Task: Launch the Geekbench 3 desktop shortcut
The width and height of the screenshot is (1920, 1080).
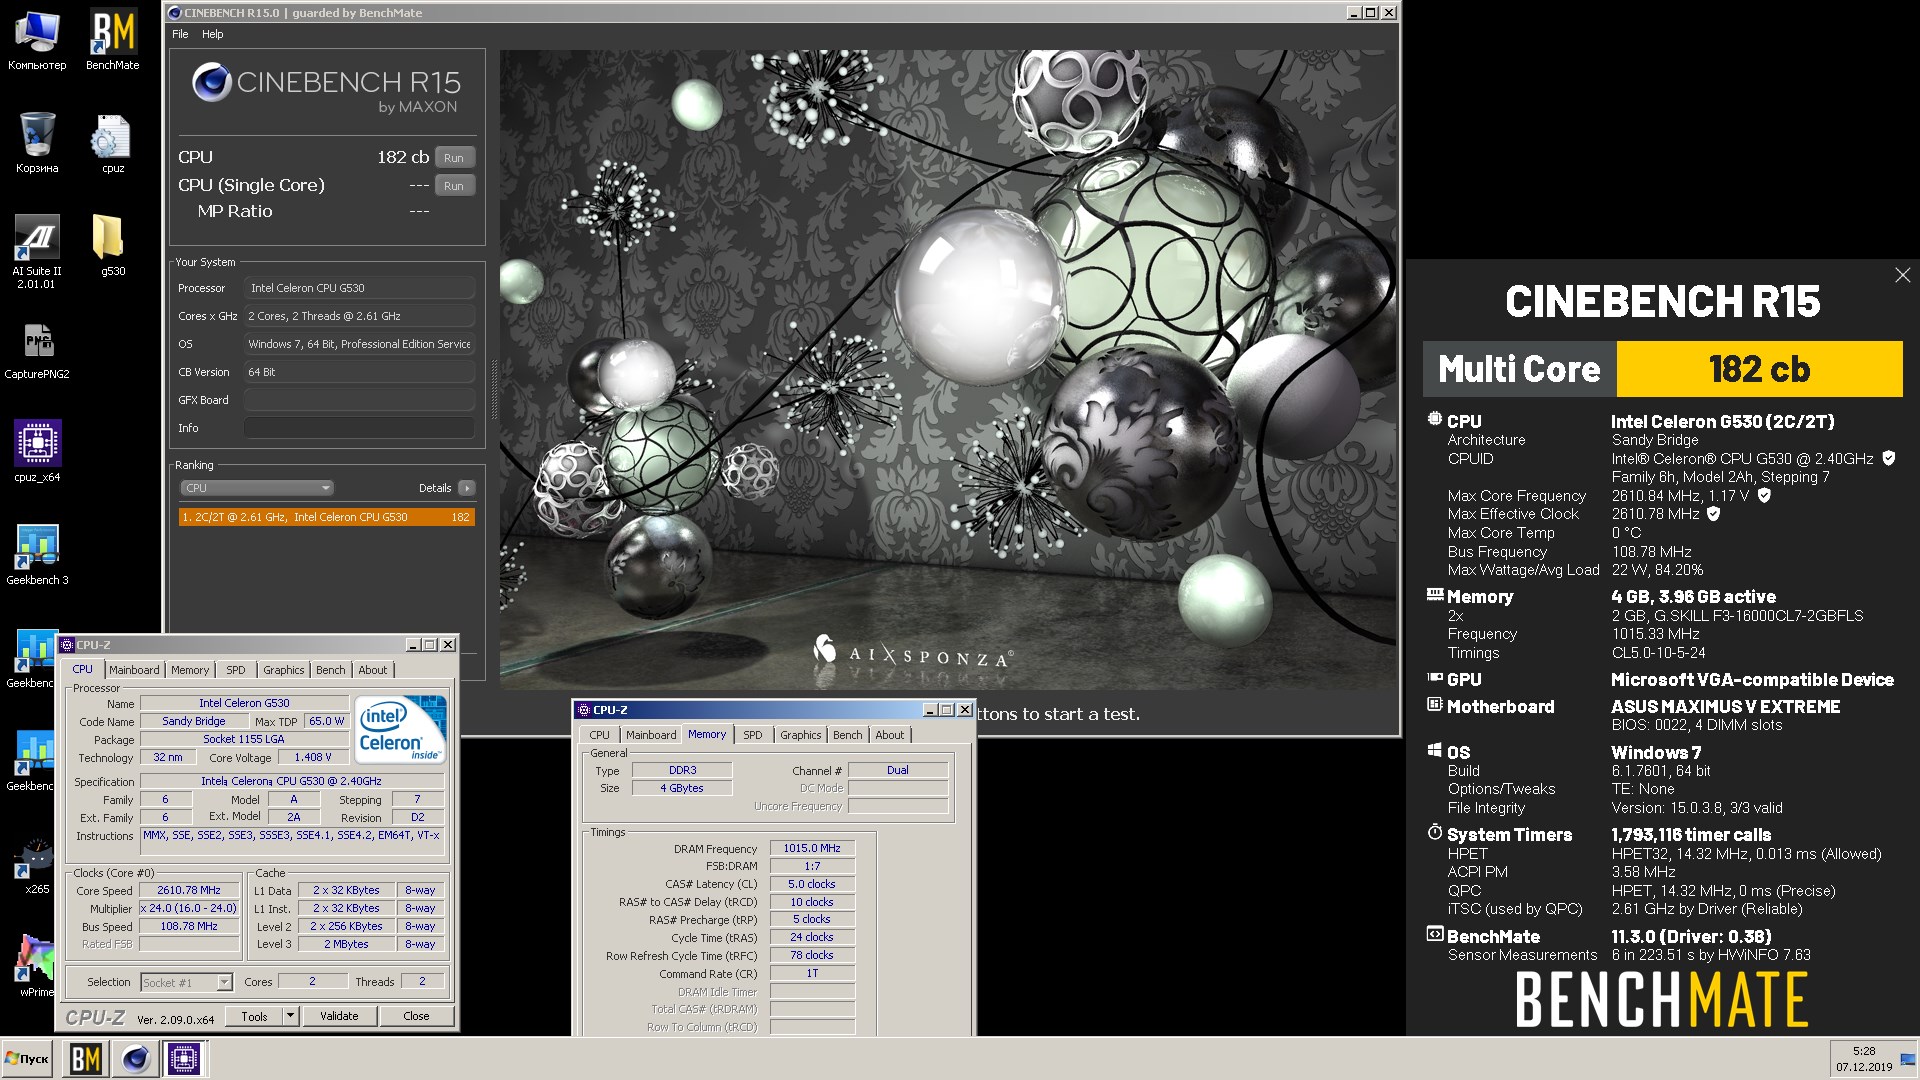Action: [37, 555]
